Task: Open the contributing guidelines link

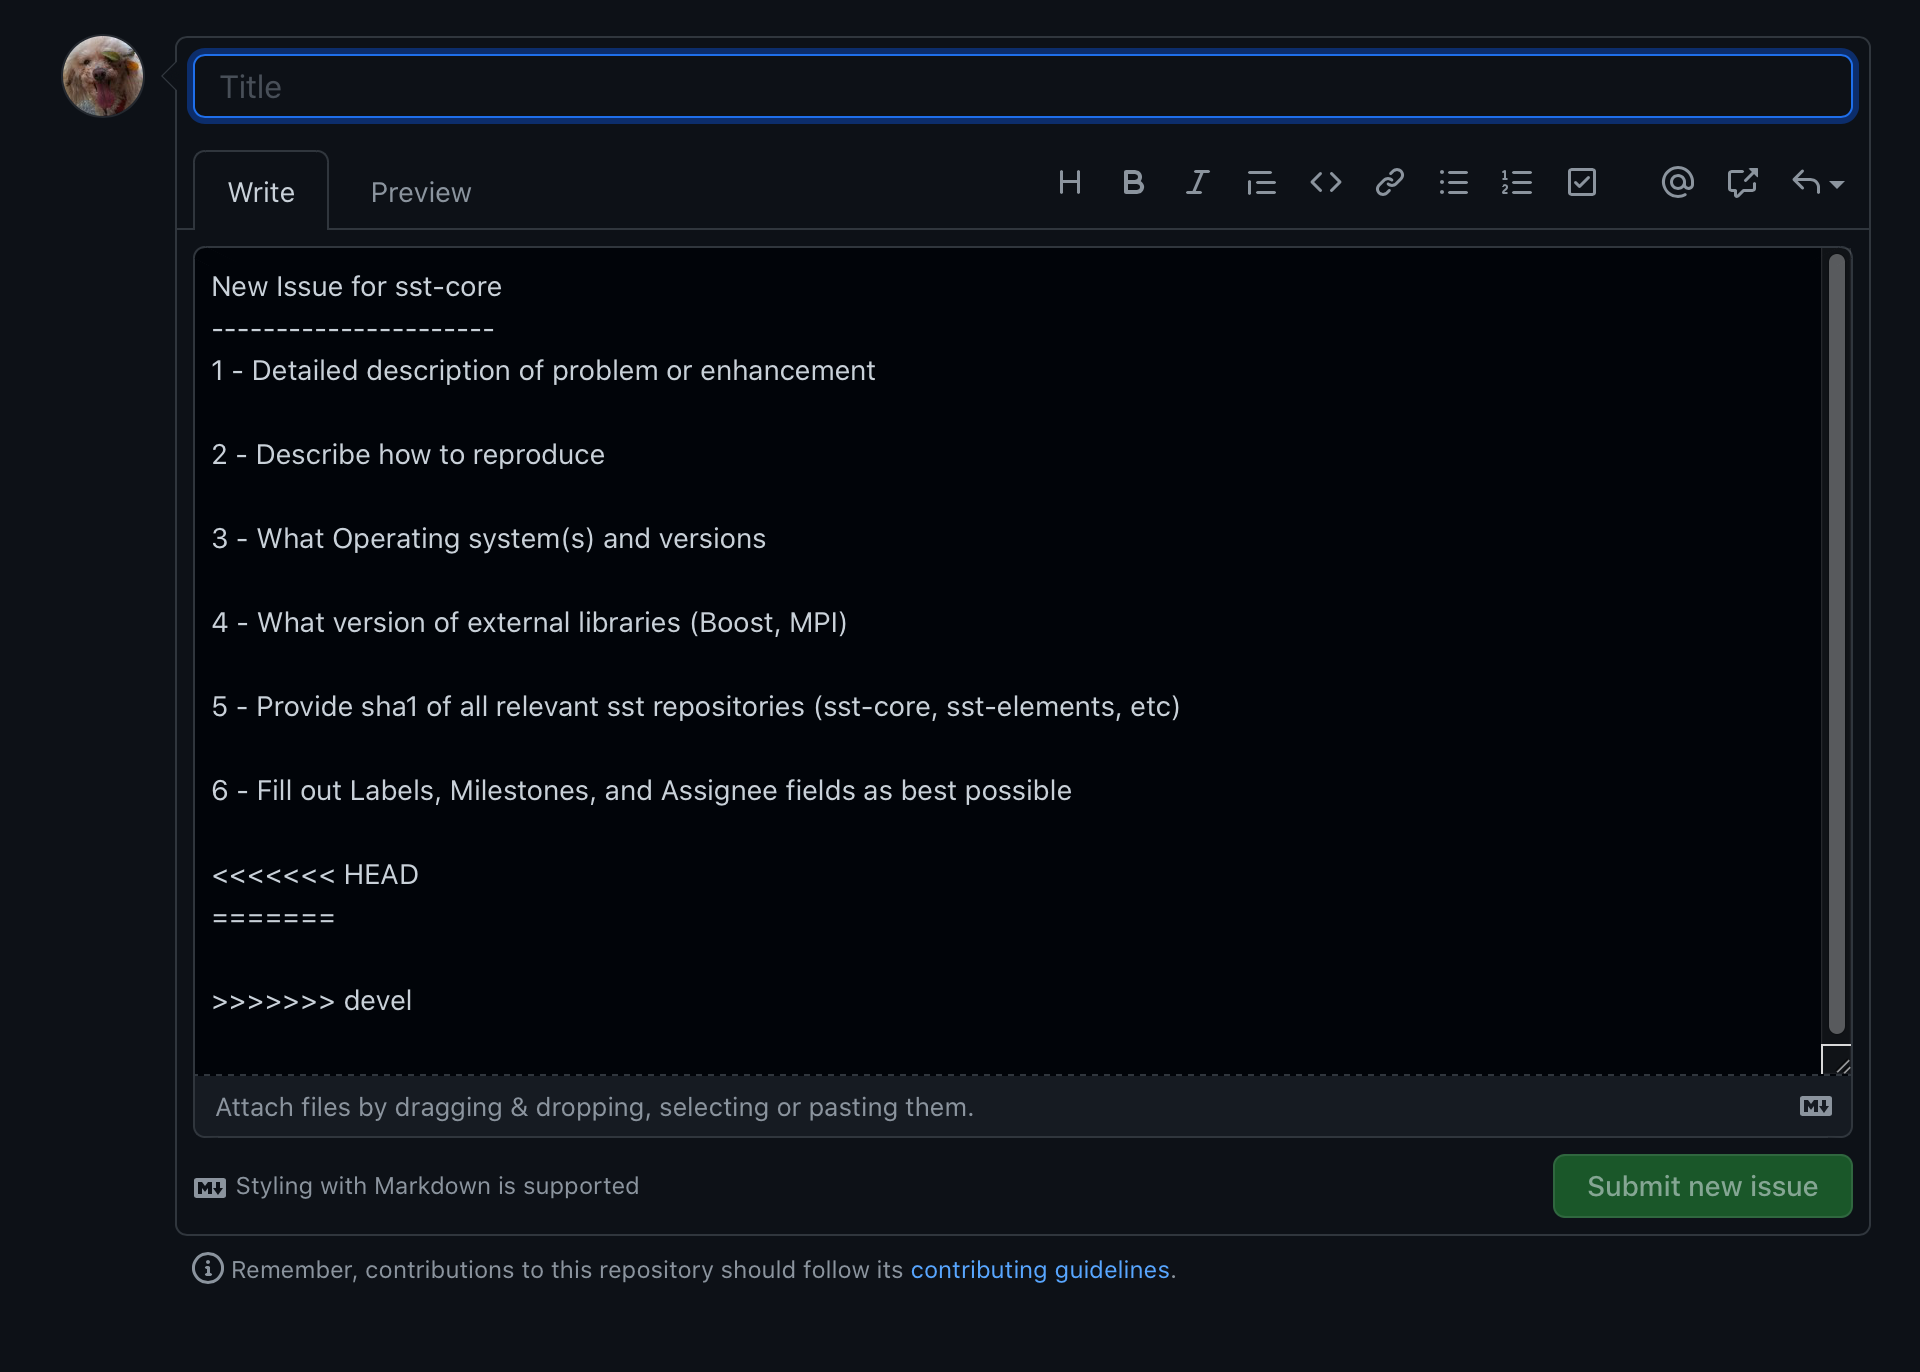Action: (1041, 1269)
